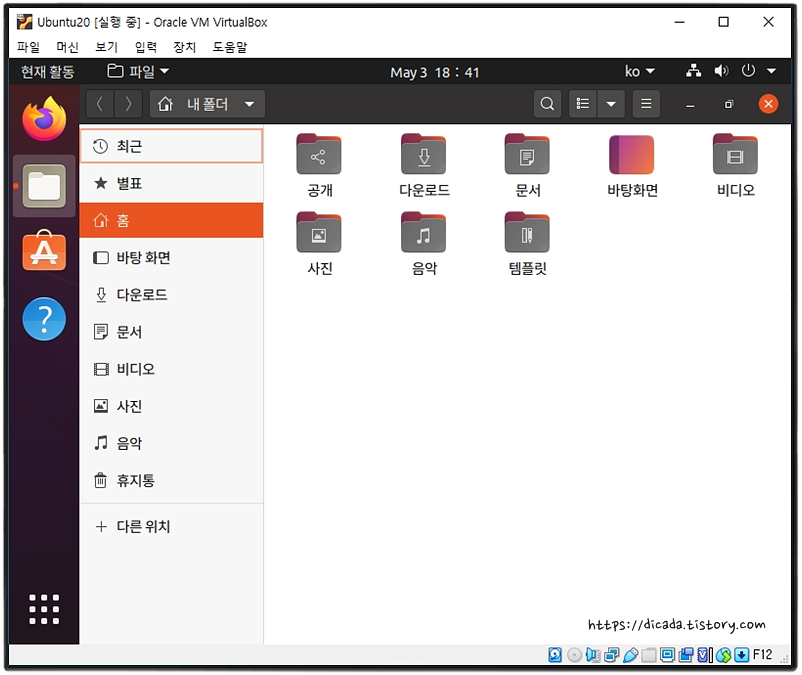Select 문서 in the sidebar
This screenshot has height=675, width=802.
(x=171, y=331)
